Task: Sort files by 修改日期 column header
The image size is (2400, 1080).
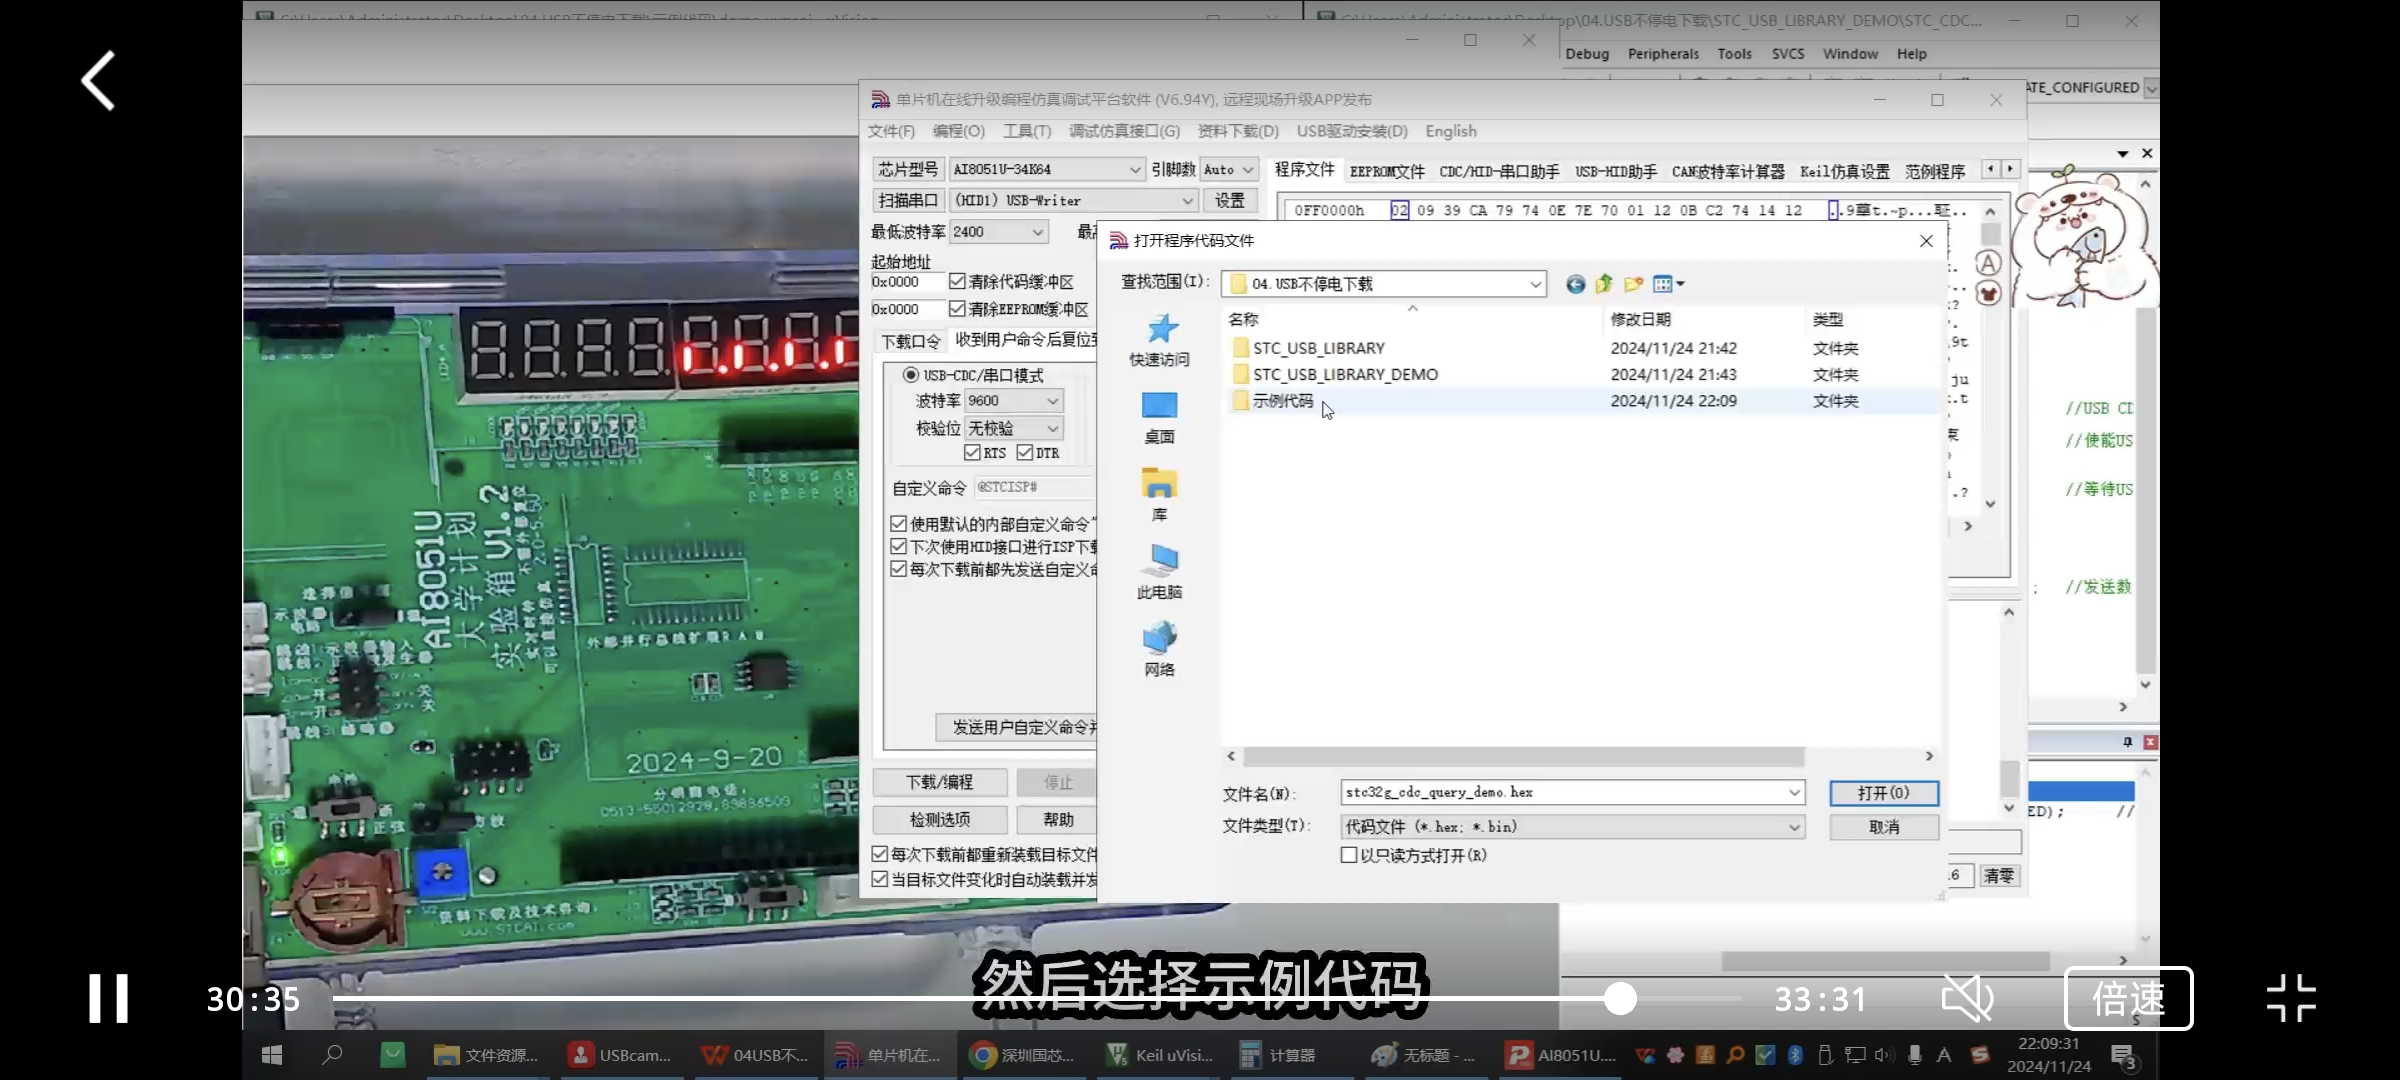Action: pos(1641,319)
